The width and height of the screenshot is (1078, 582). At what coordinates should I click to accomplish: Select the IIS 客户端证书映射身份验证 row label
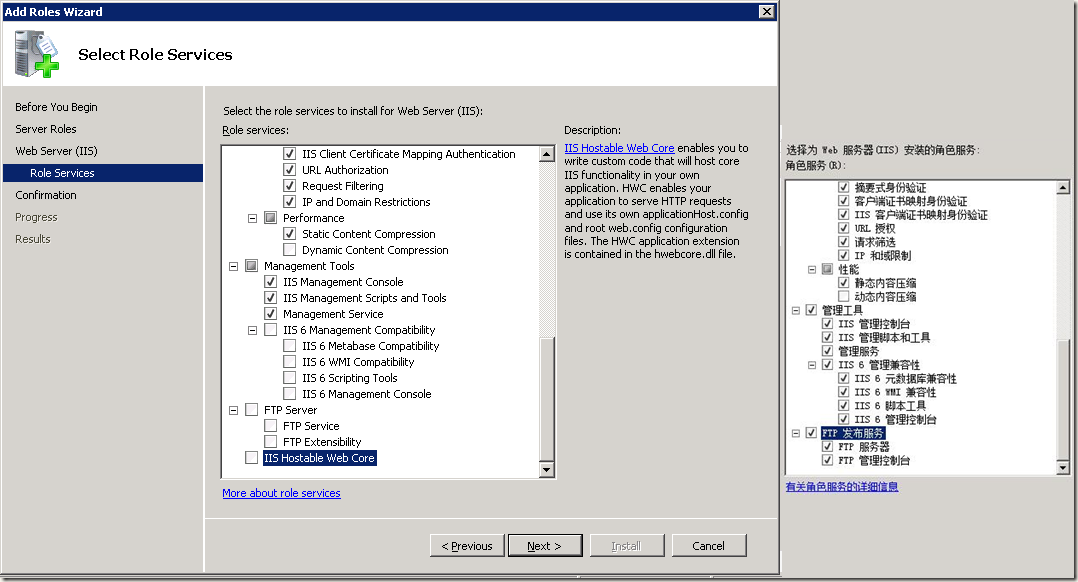921,215
